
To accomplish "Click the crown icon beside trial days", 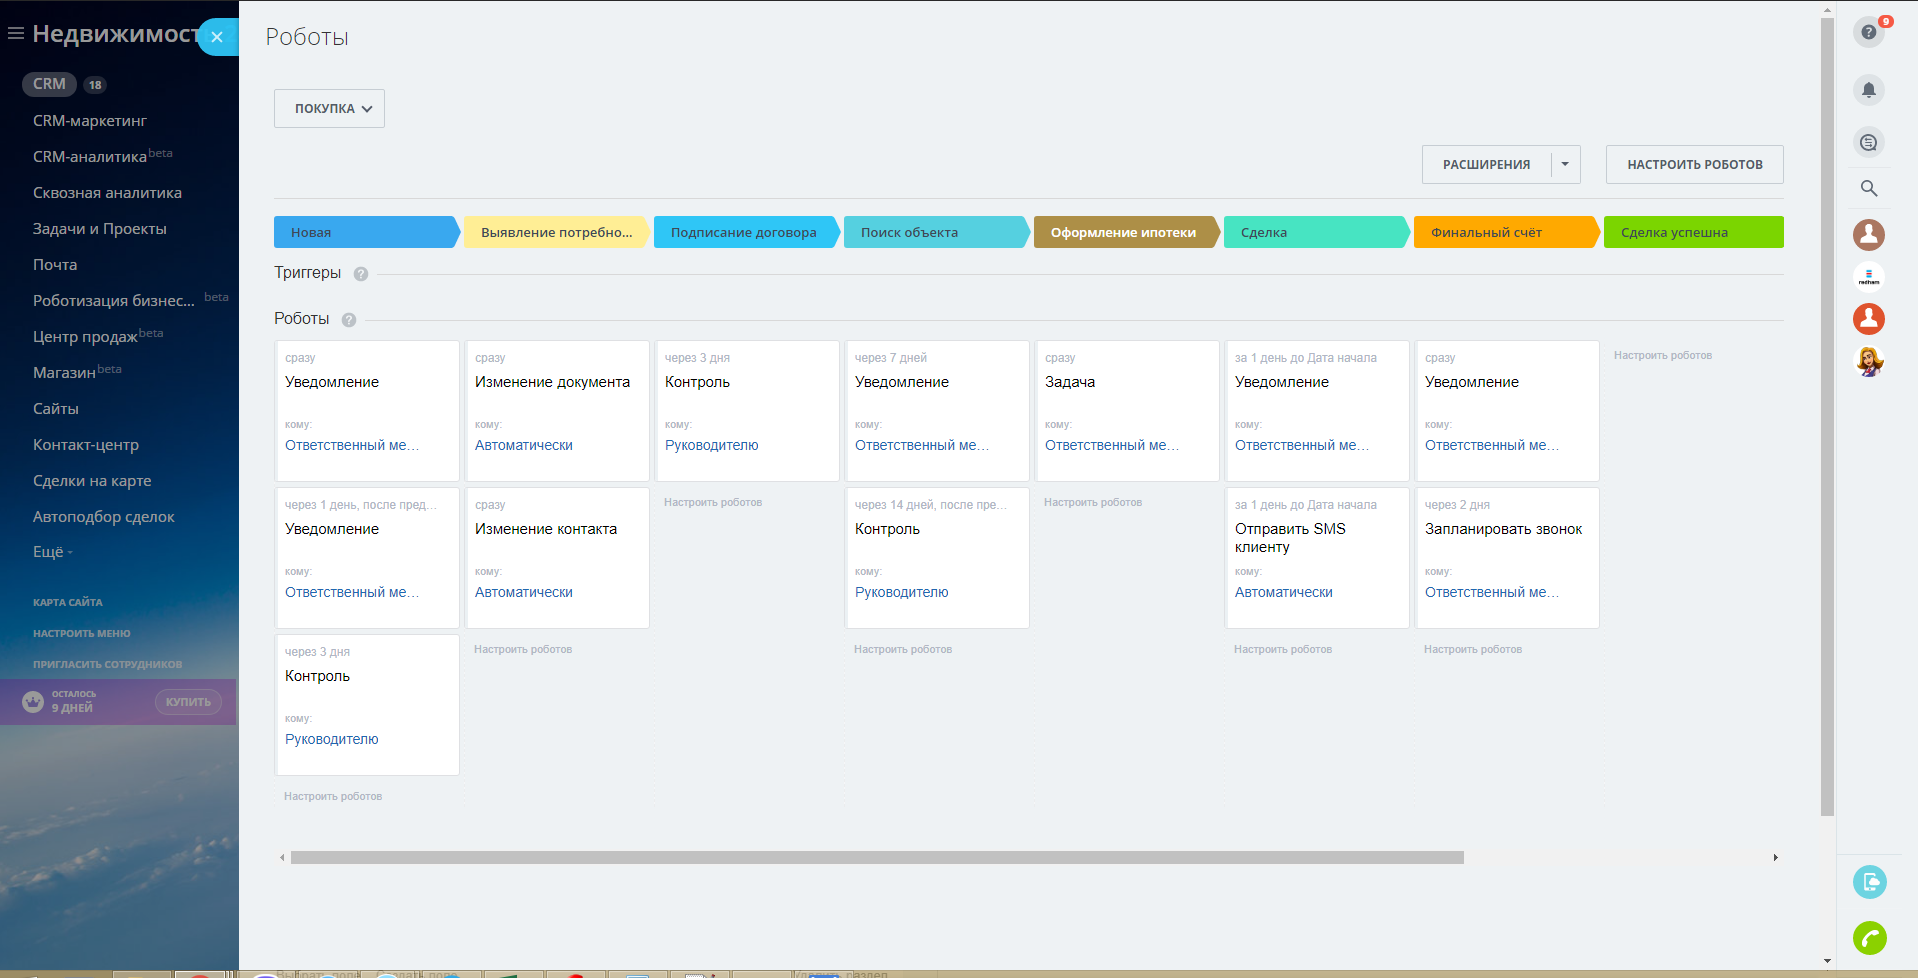I will pos(33,702).
